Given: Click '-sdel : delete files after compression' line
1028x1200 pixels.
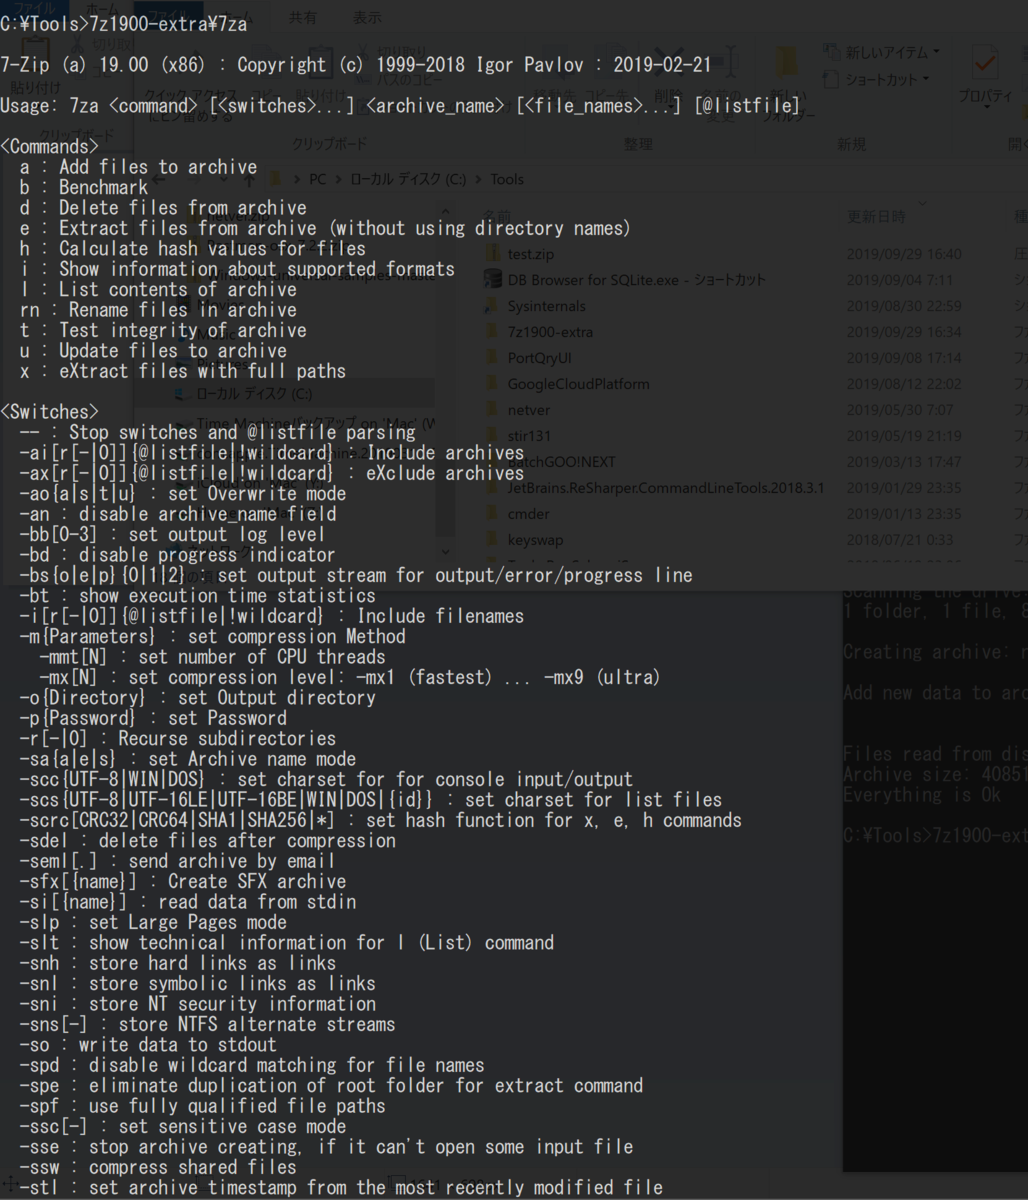Looking at the screenshot, I should pyautogui.click(x=207, y=840).
